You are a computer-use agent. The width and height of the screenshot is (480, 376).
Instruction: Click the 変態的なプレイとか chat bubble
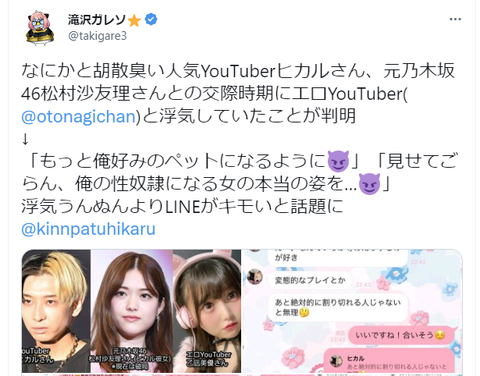click(x=310, y=280)
